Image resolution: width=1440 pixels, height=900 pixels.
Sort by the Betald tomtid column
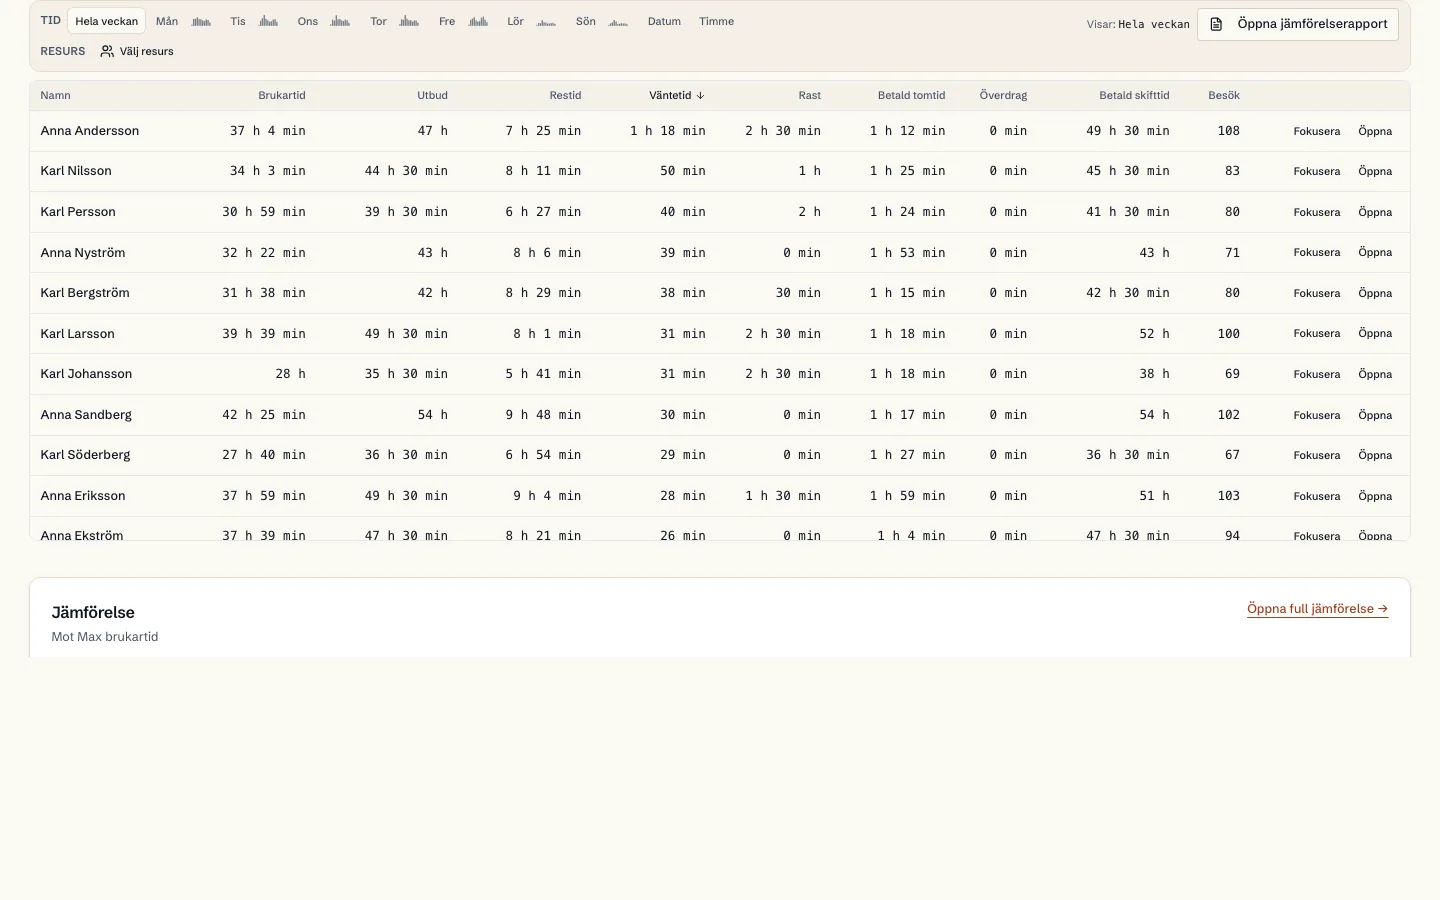pyautogui.click(x=911, y=96)
